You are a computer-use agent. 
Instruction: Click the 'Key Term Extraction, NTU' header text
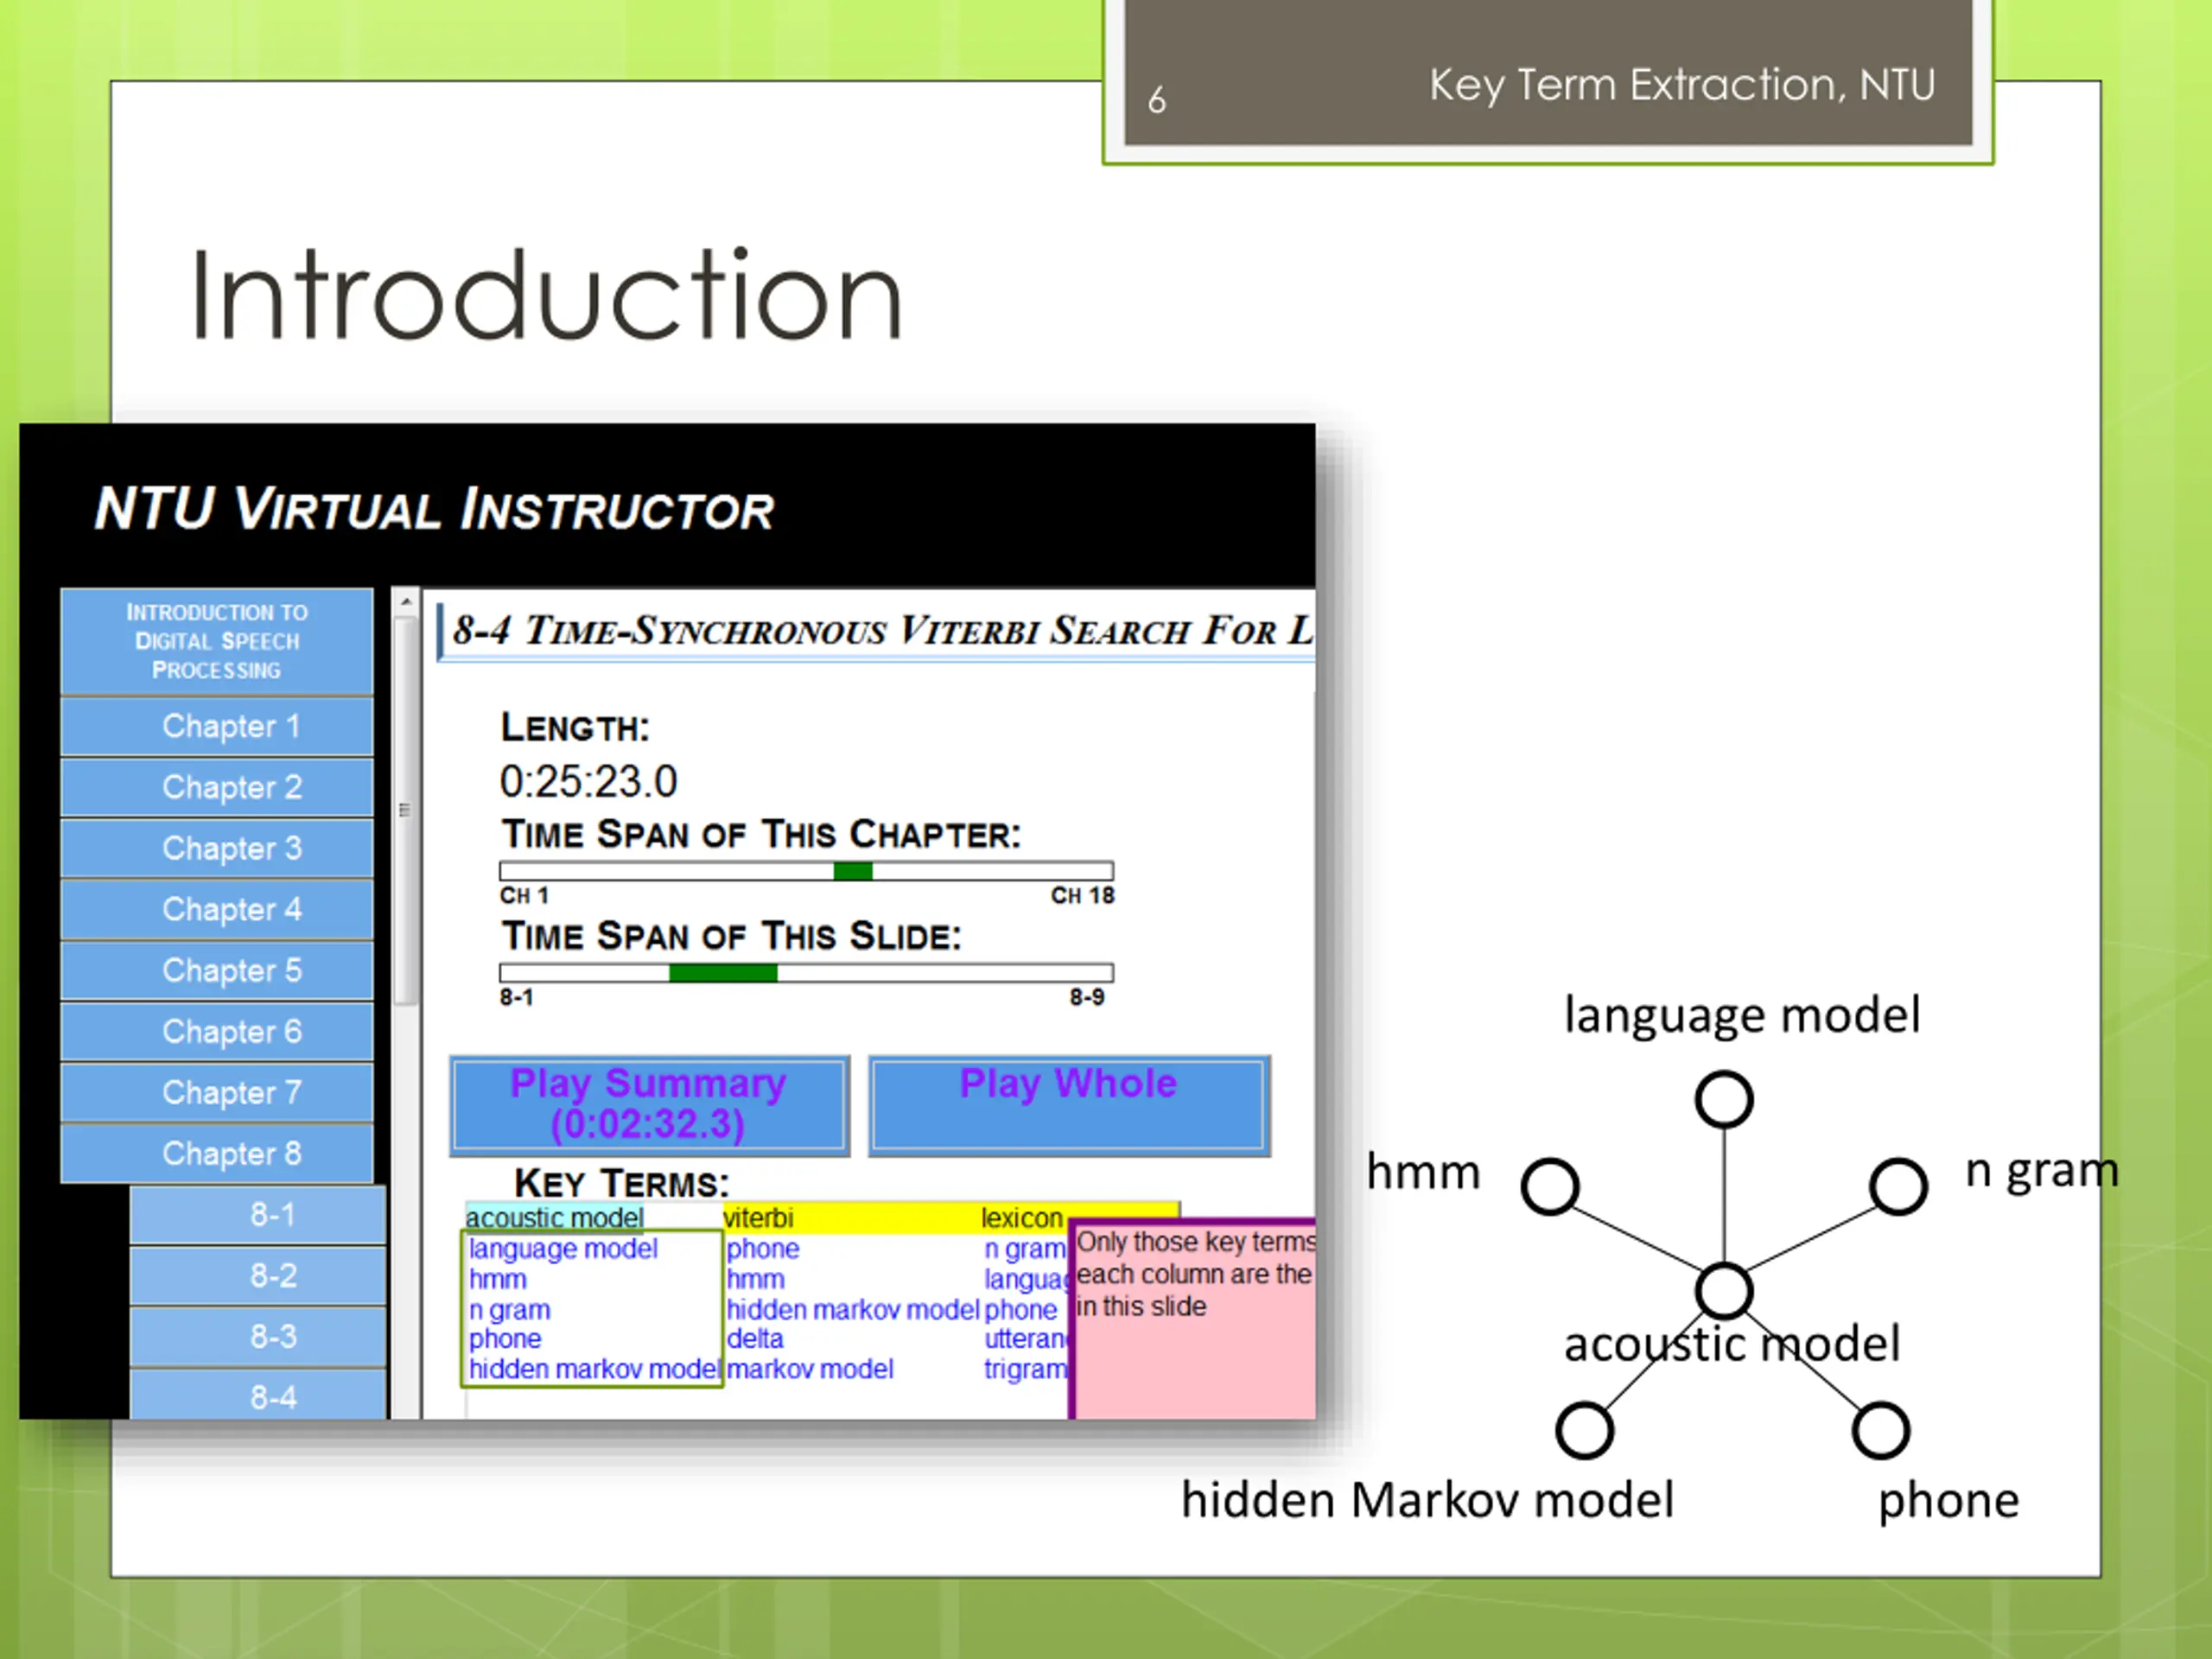[x=1682, y=85]
